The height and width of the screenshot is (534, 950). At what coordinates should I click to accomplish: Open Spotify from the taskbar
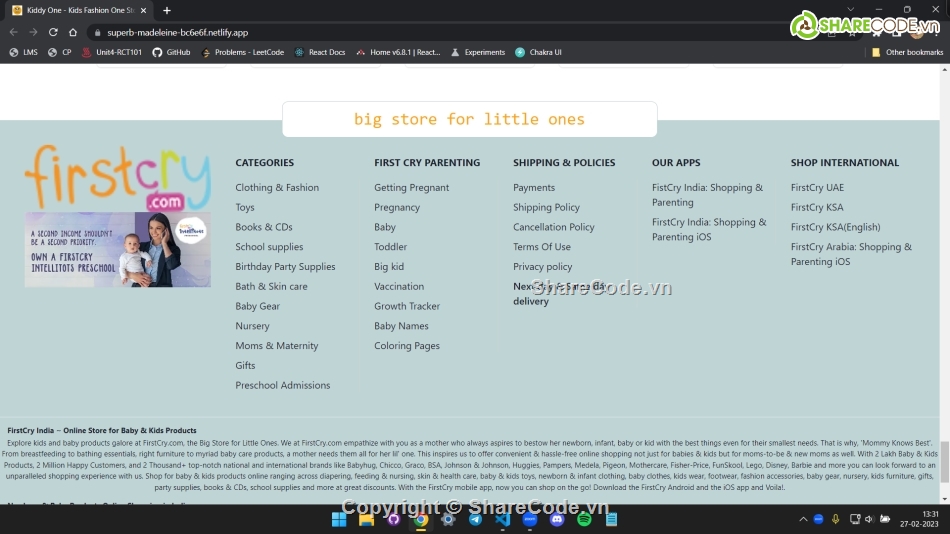[584, 519]
